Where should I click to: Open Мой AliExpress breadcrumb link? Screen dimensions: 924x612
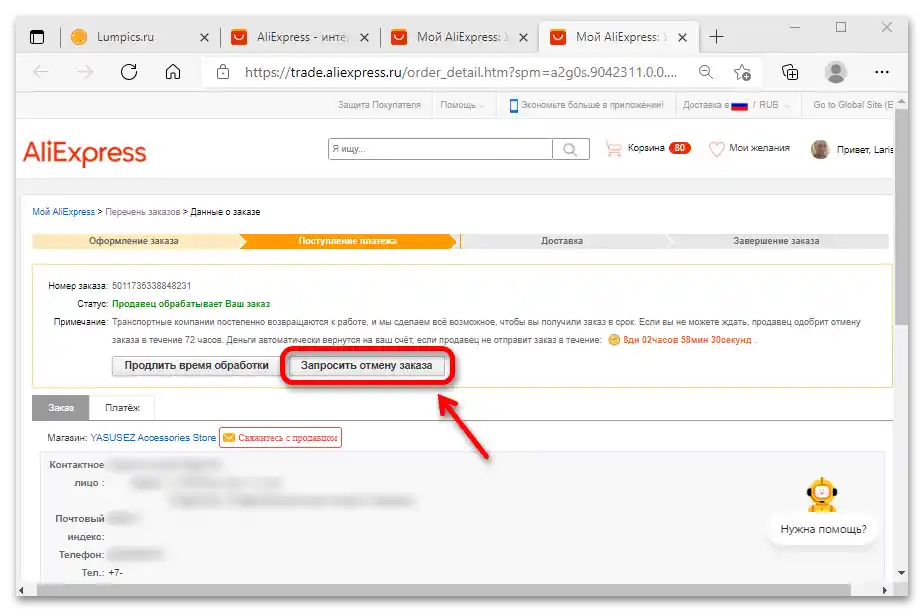tap(63, 212)
